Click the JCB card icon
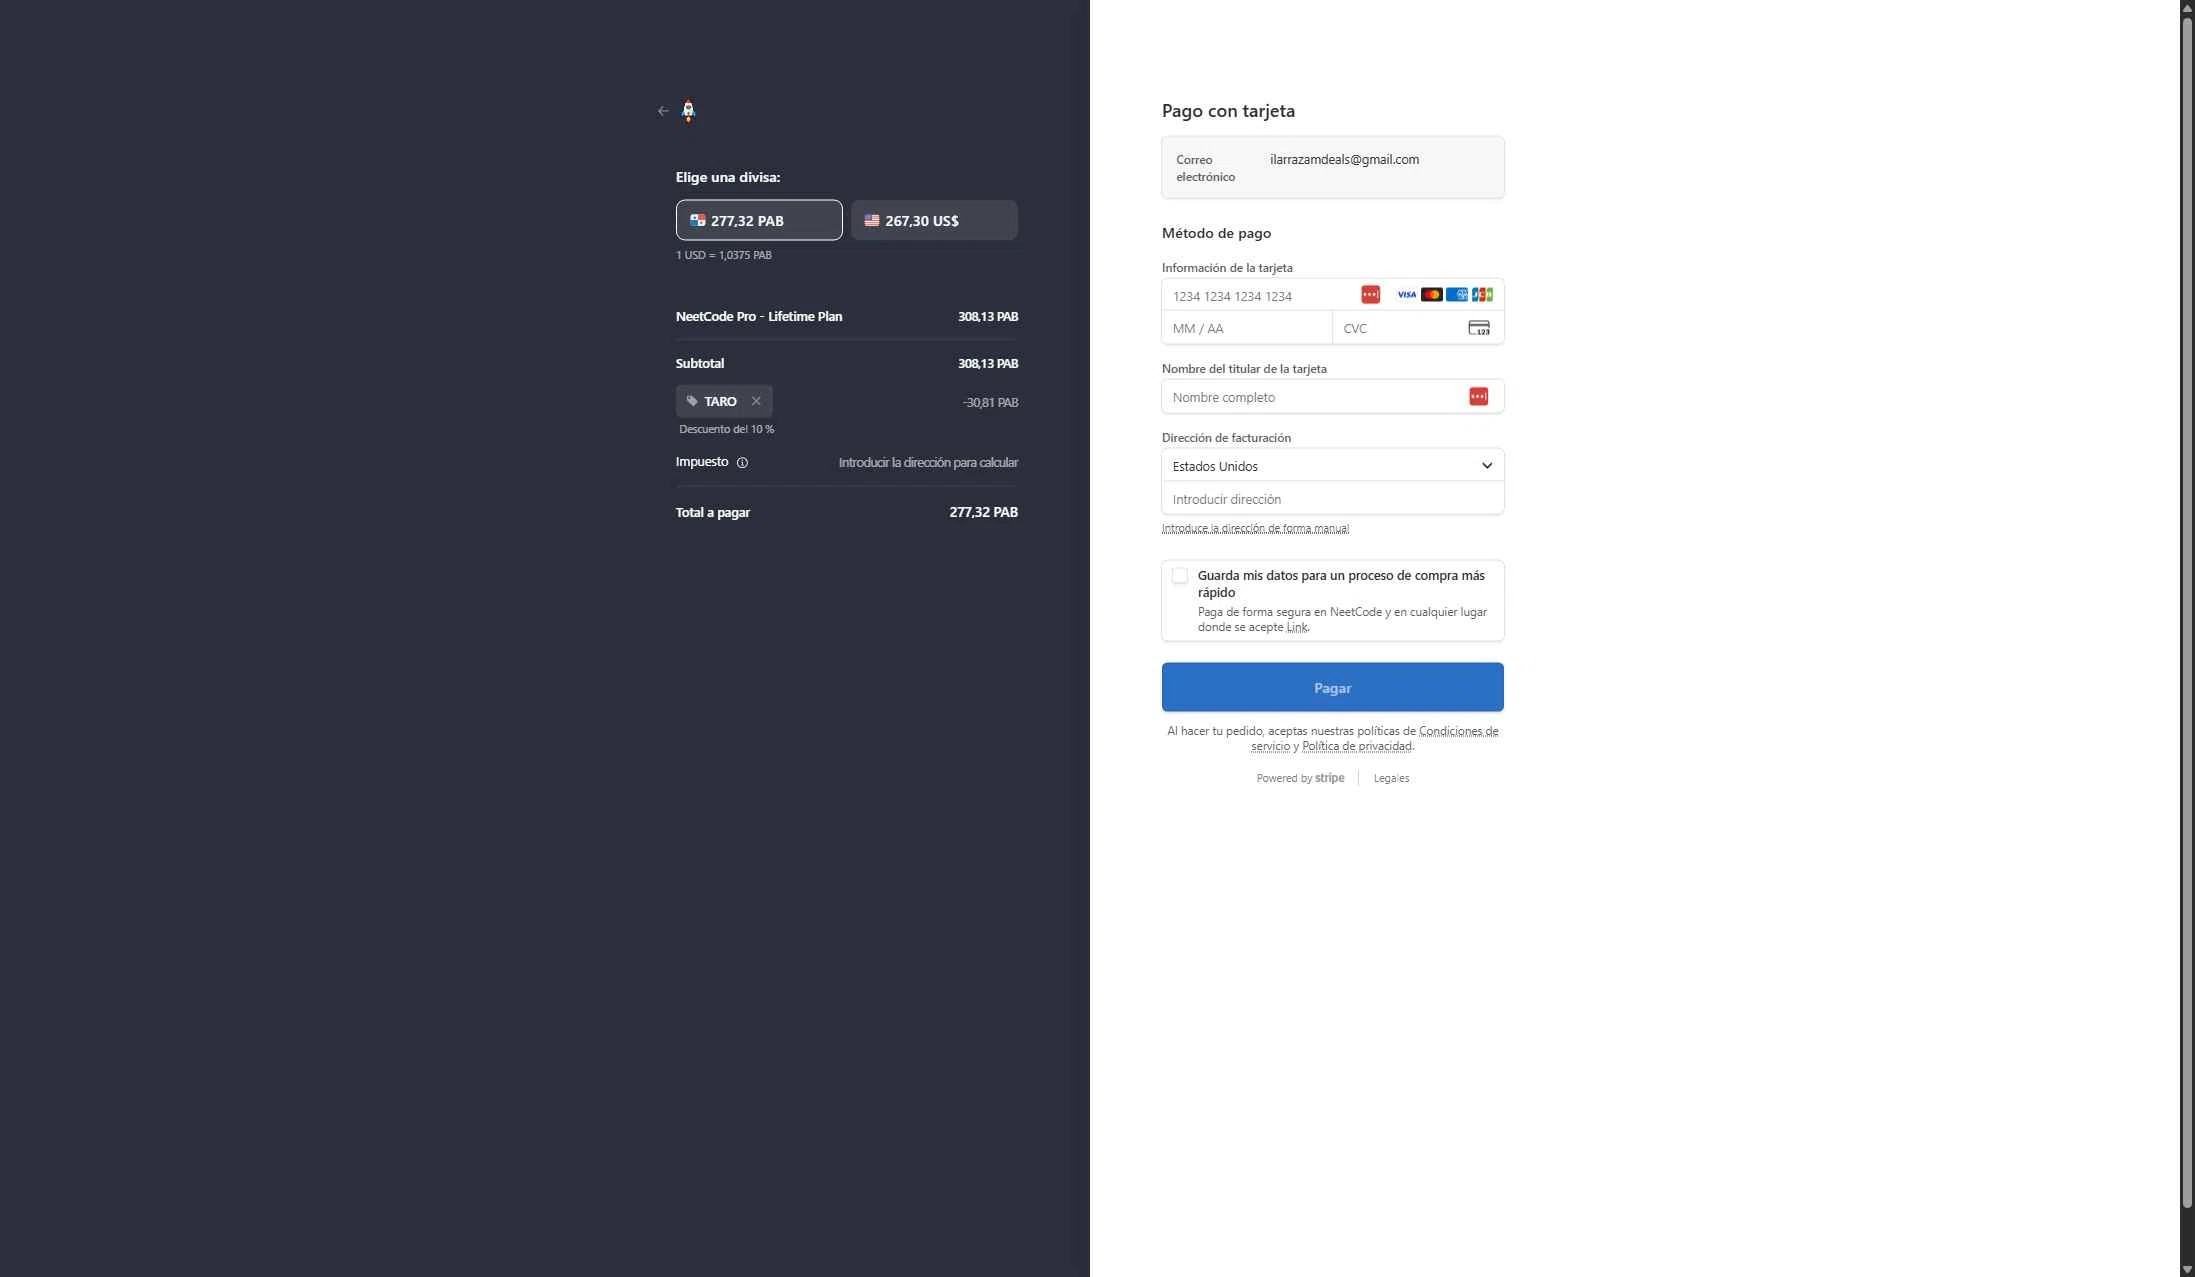This screenshot has width=2195, height=1277. (1481, 294)
